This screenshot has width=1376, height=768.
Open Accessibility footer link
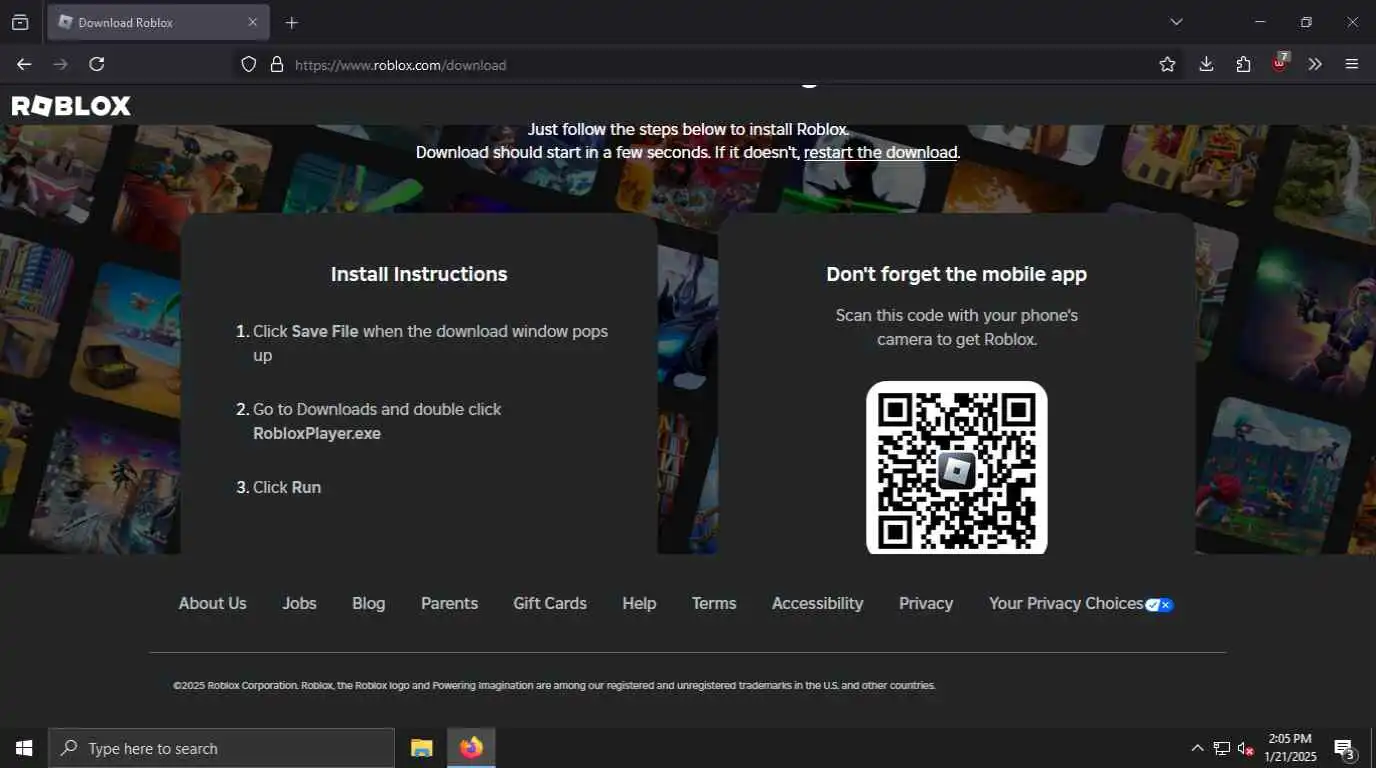tap(817, 603)
